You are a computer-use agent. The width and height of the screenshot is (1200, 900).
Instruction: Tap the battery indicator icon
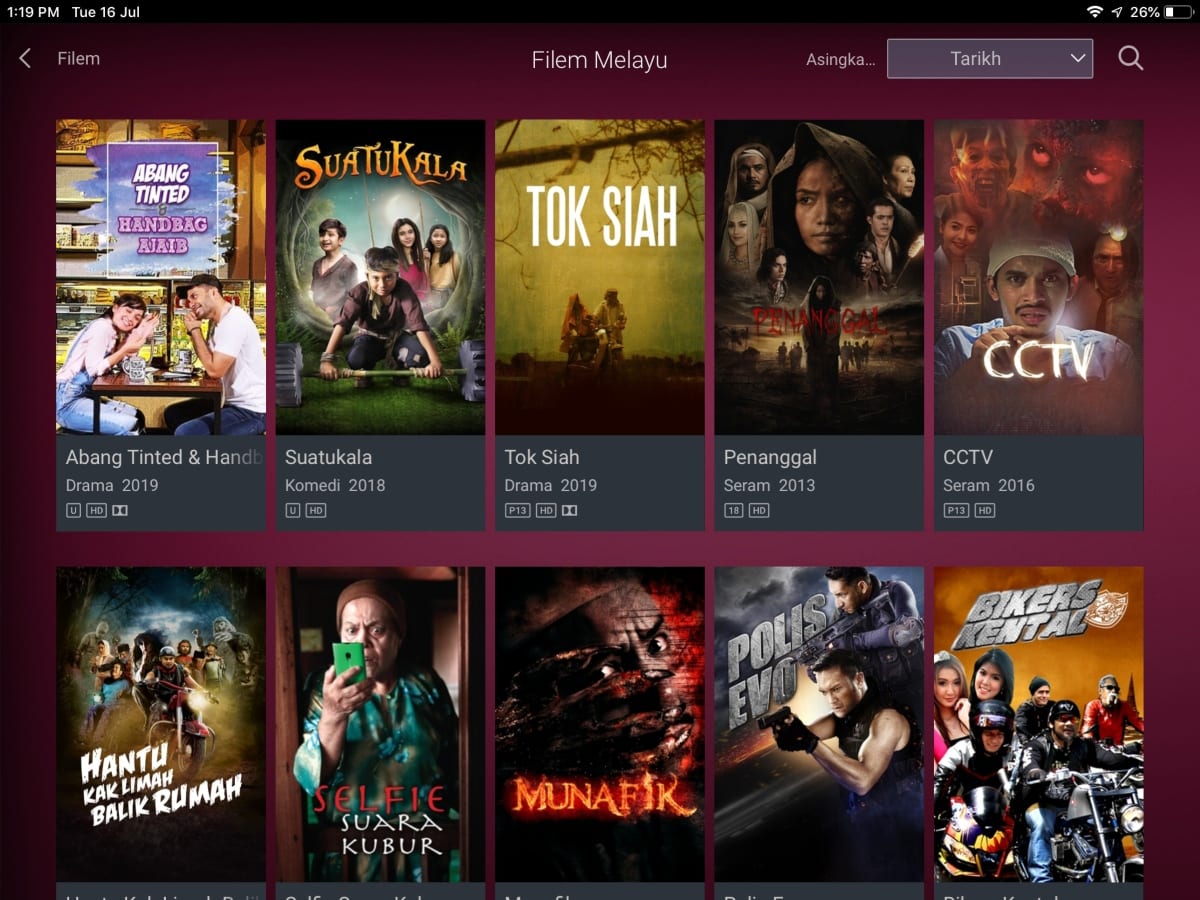[x=1177, y=12]
